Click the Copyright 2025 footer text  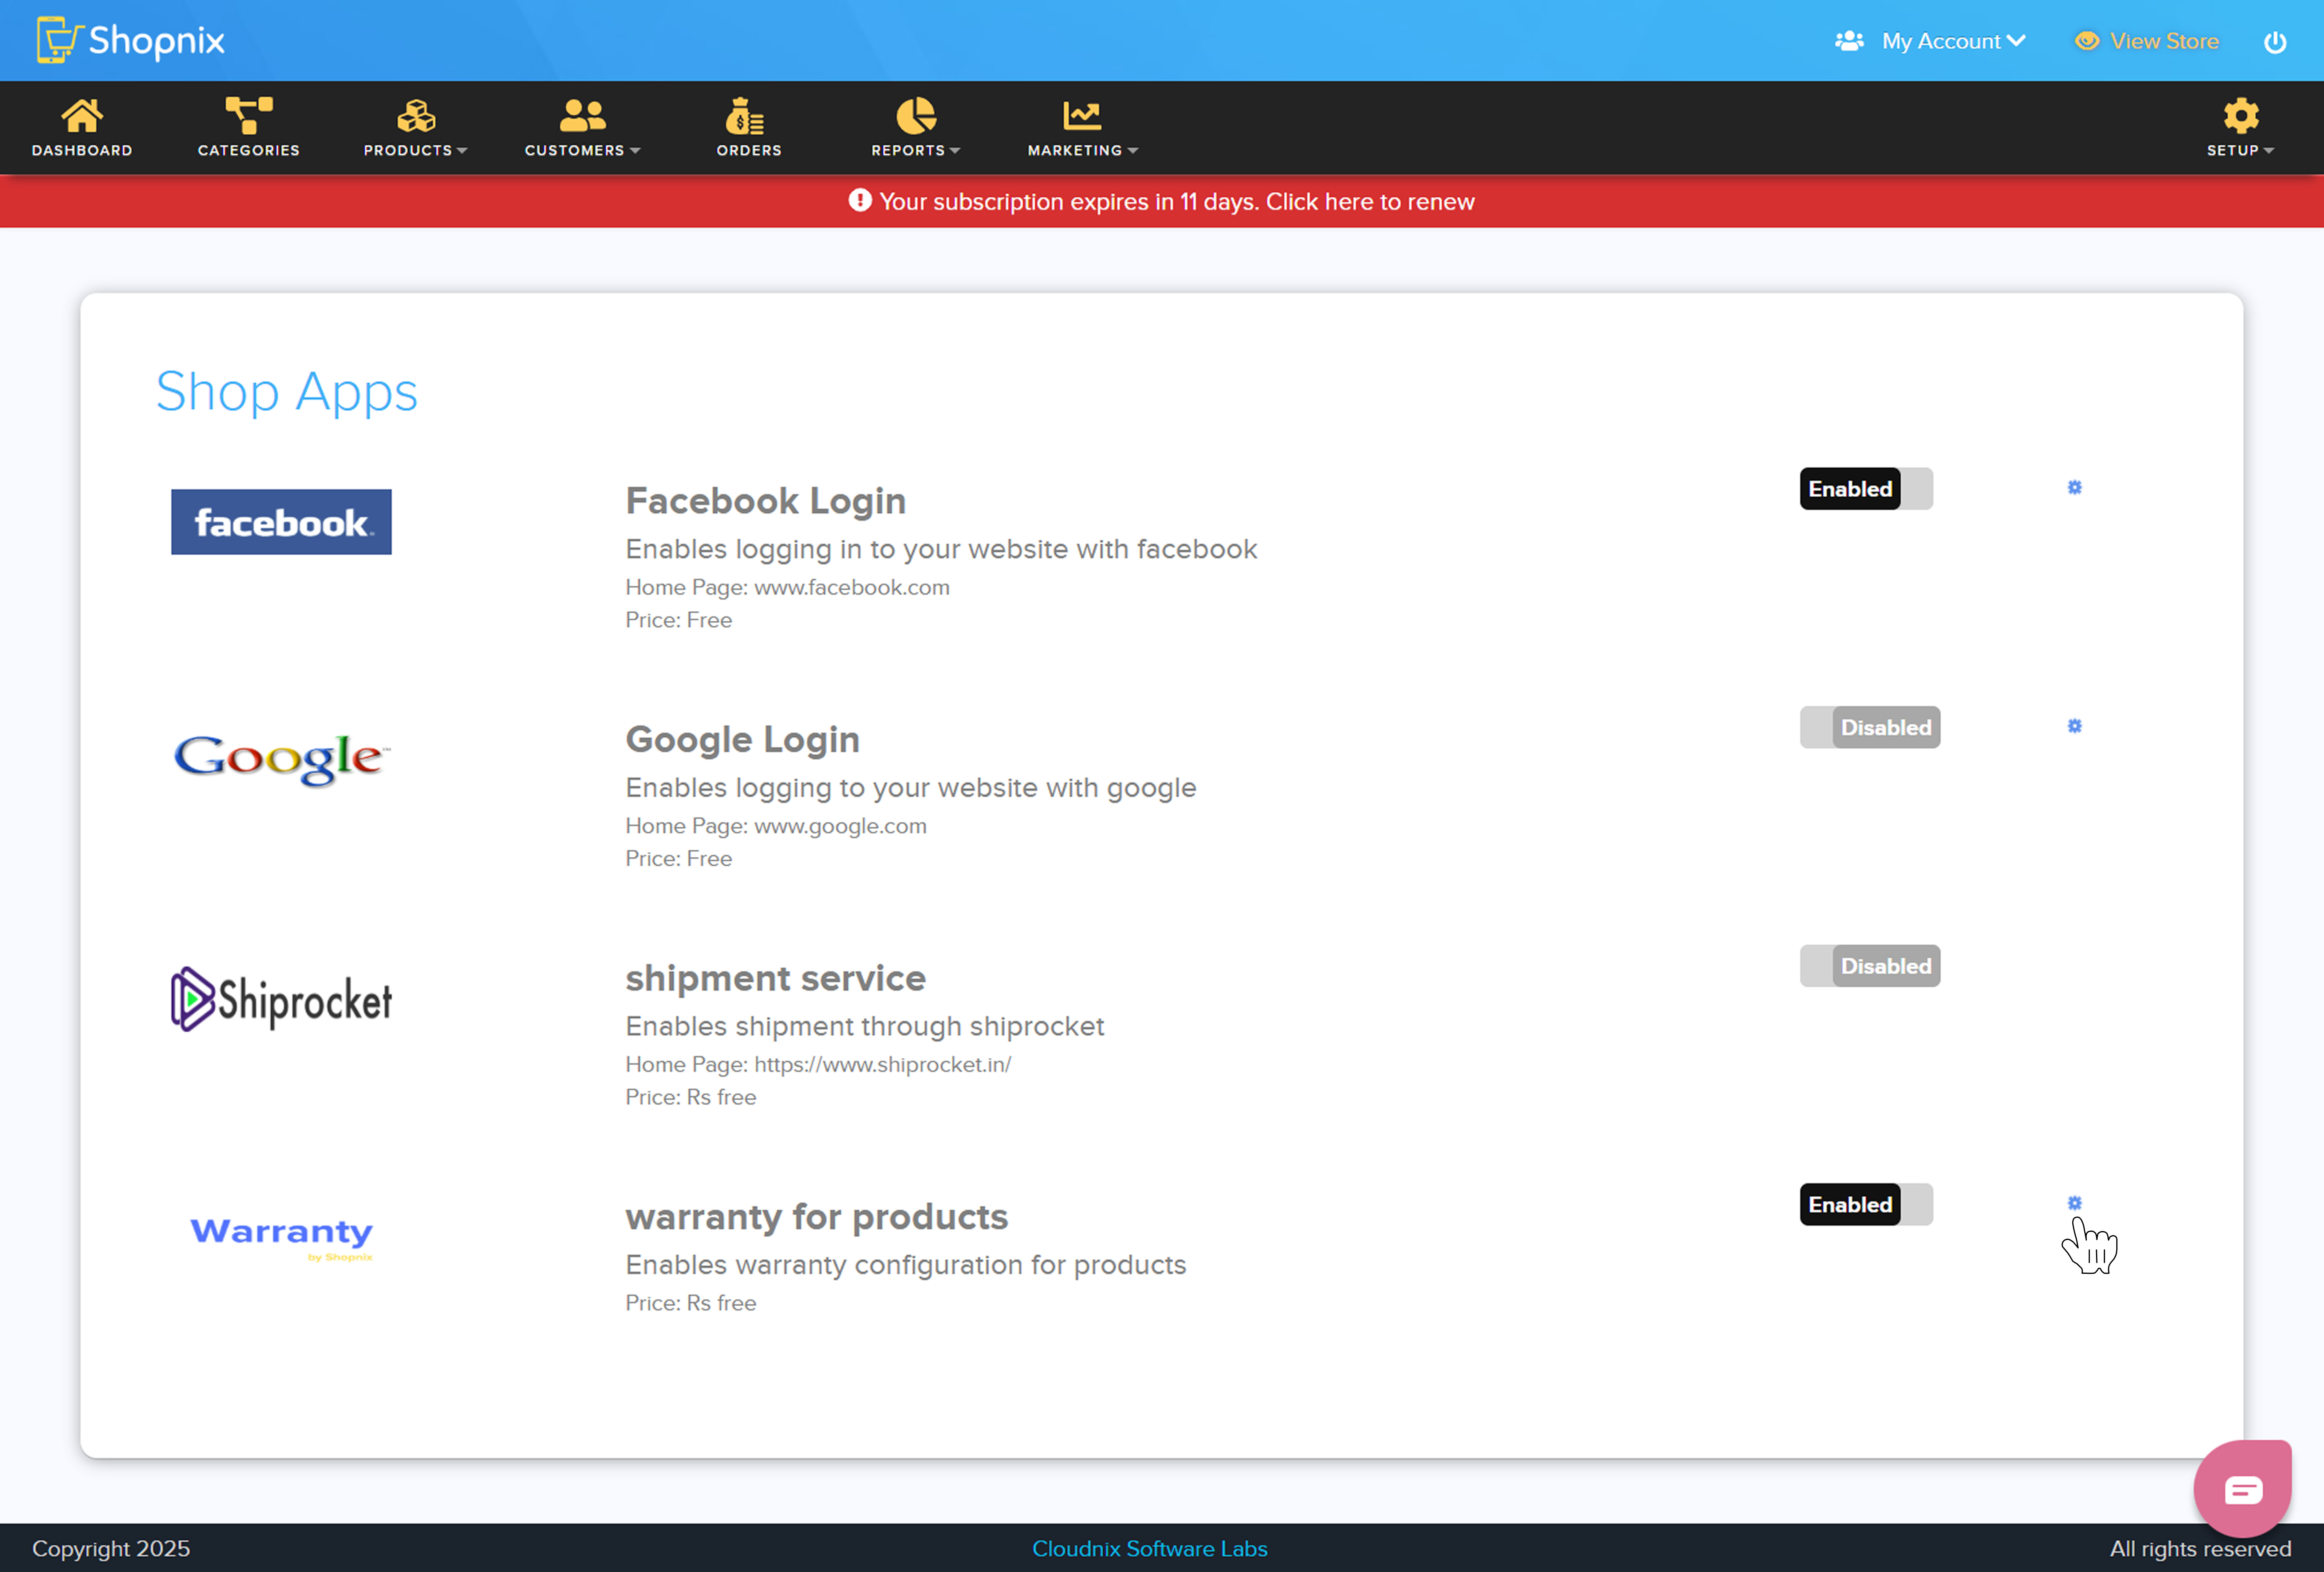(111, 1548)
